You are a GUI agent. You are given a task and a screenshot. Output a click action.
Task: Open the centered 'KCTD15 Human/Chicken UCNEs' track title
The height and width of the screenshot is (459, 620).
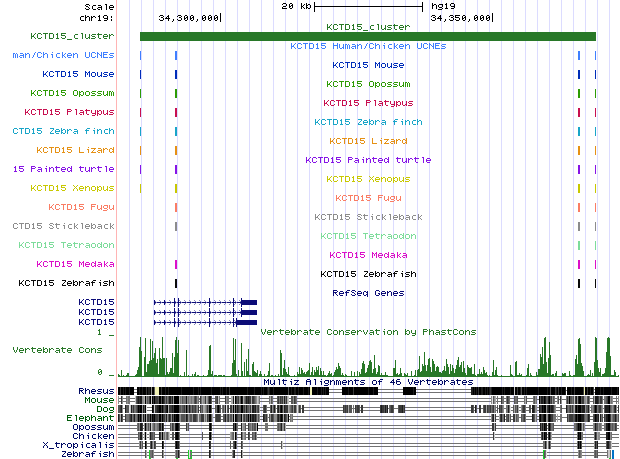368,46
